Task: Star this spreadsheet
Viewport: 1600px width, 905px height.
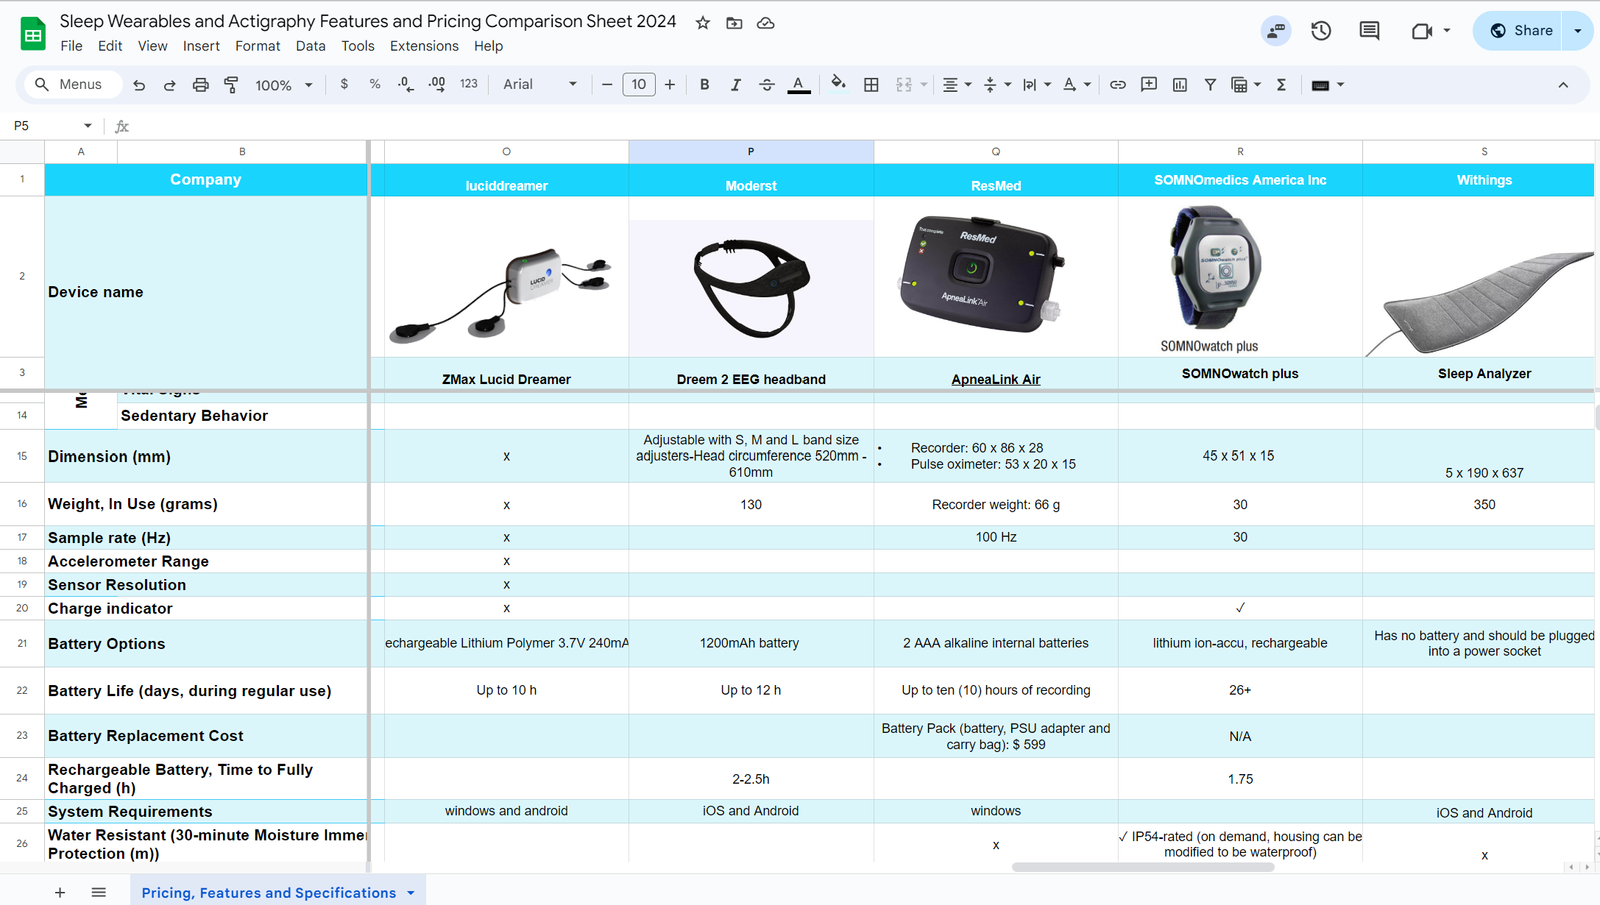Action: pos(703,23)
